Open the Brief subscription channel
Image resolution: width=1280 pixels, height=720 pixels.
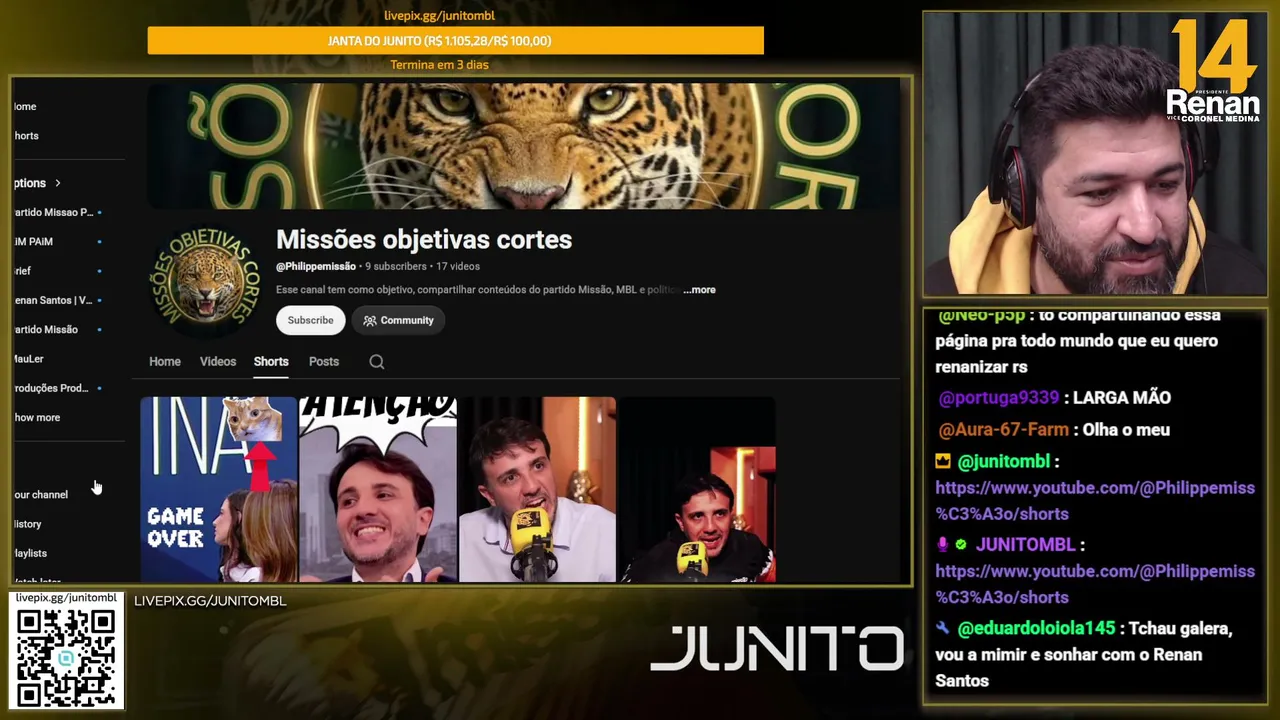coord(23,271)
